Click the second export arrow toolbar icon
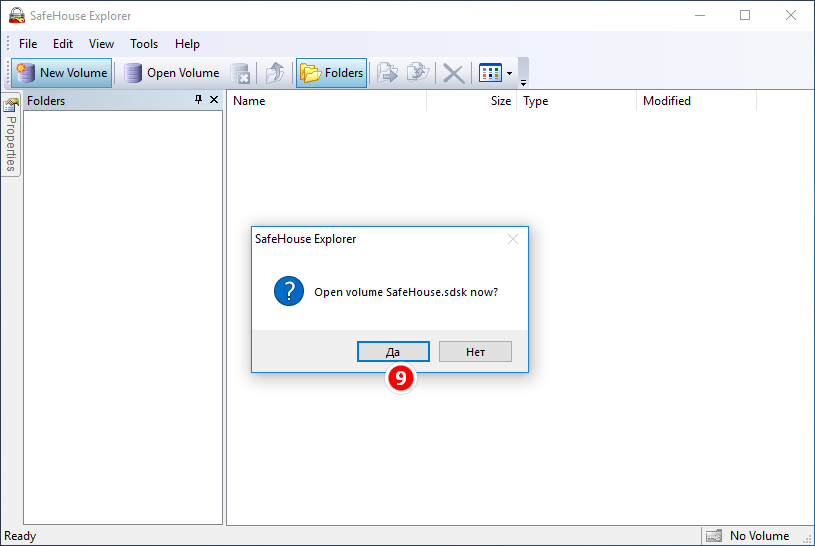Viewport: 815px width, 546px height. pos(418,73)
